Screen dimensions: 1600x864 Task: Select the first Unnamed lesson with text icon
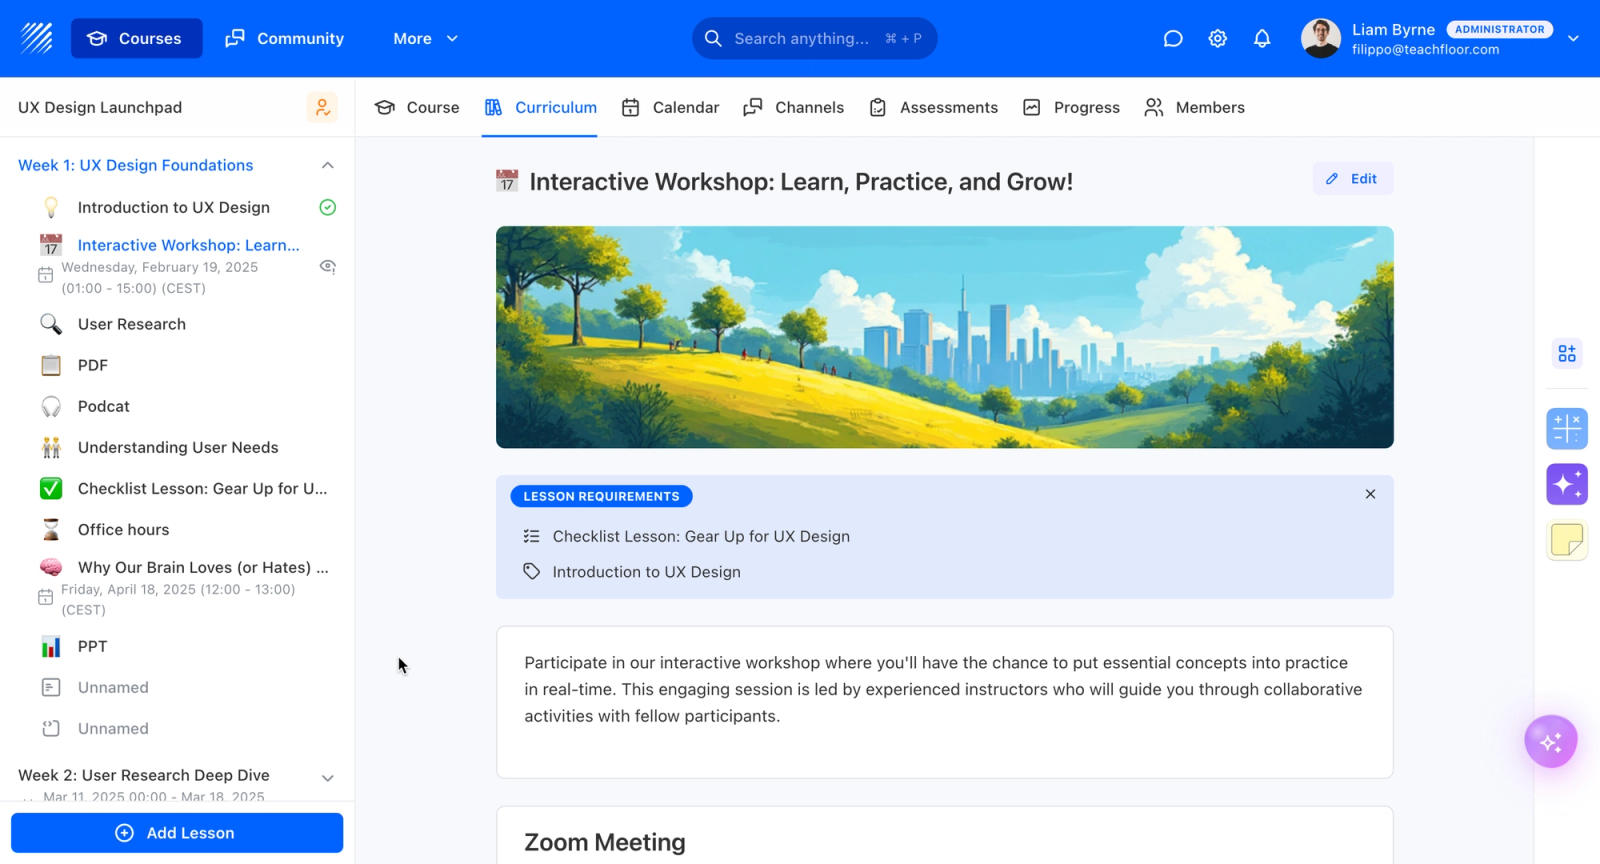point(113,687)
